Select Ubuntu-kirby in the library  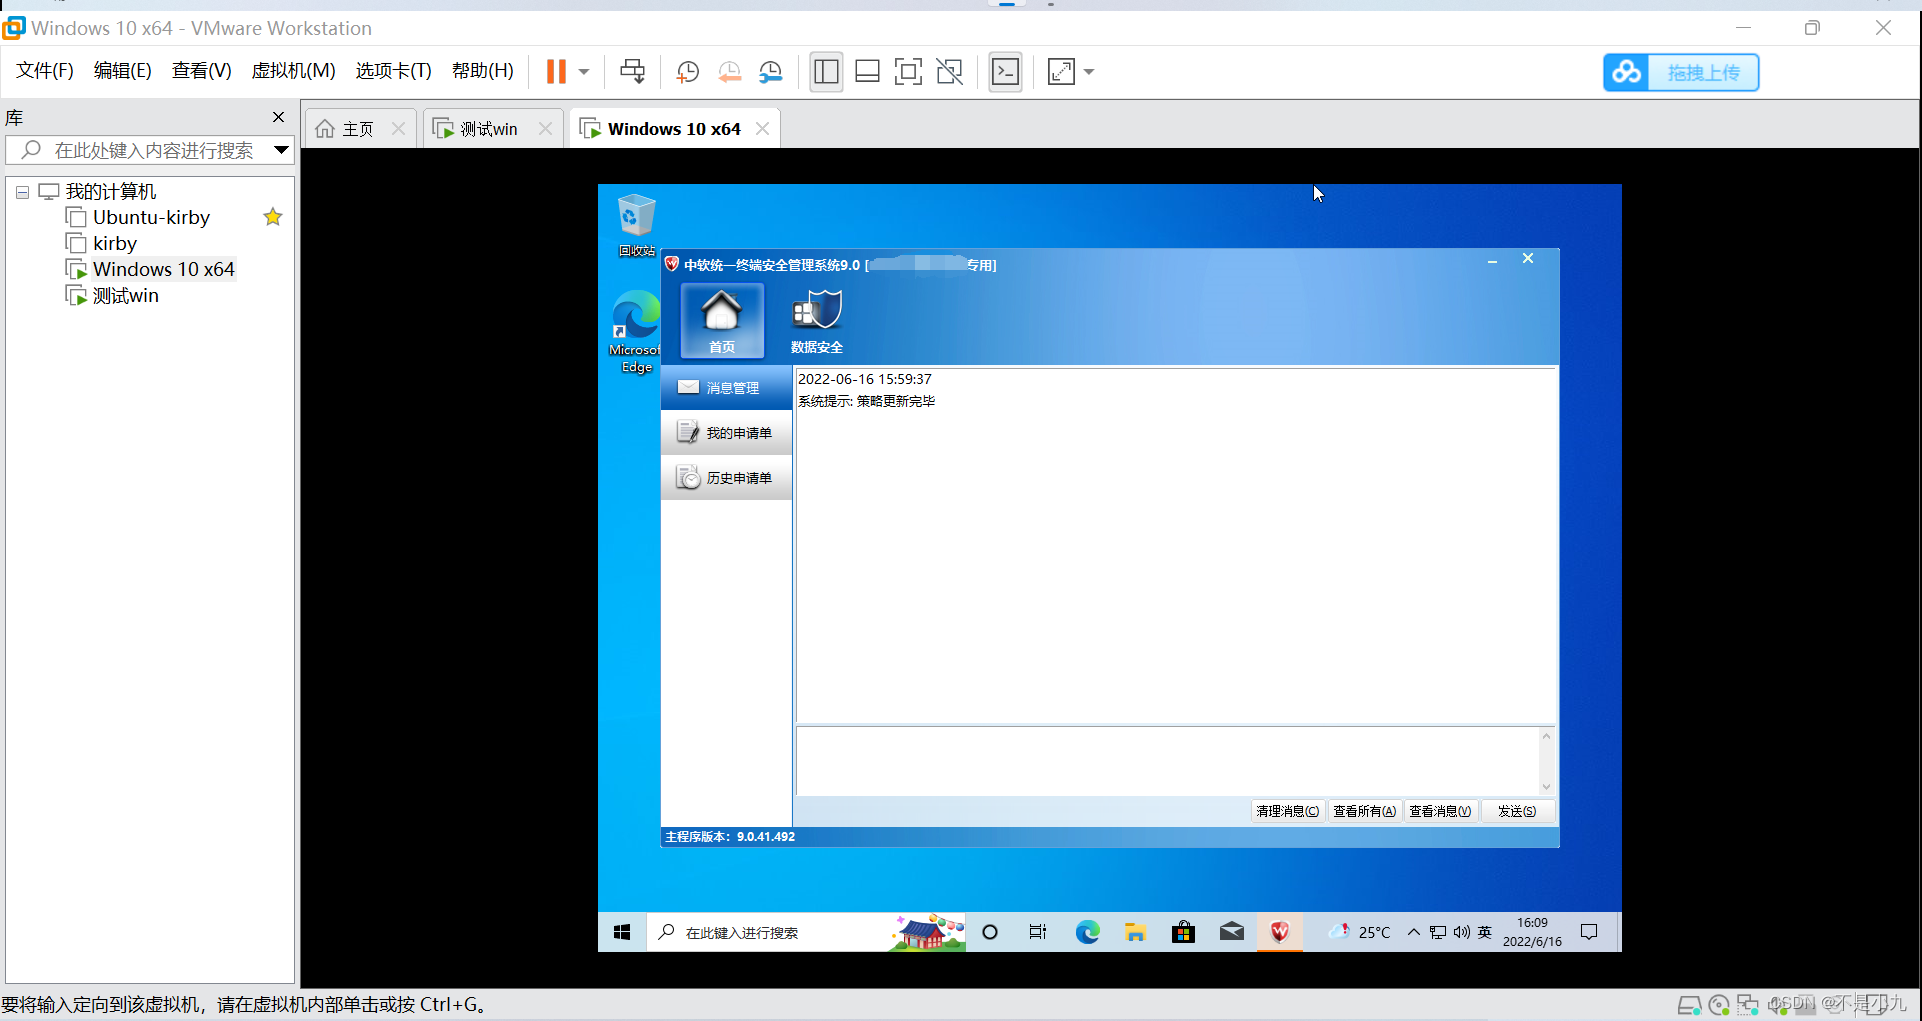click(x=151, y=217)
